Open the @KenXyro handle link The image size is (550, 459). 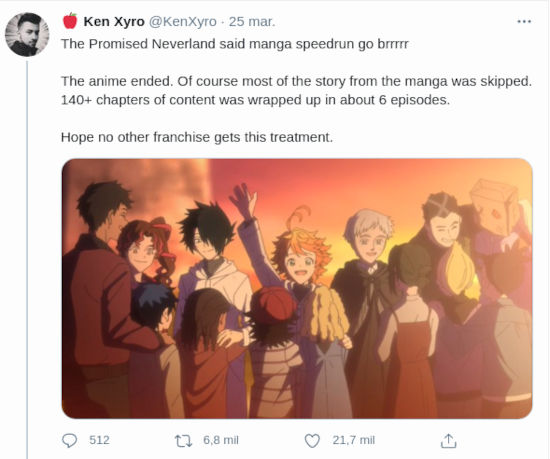coord(183,22)
